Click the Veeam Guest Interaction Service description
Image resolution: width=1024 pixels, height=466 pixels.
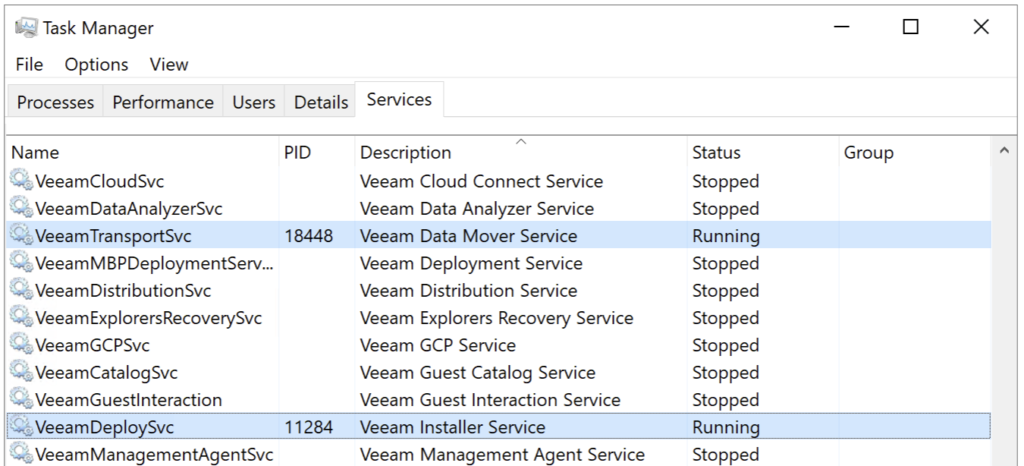490,400
